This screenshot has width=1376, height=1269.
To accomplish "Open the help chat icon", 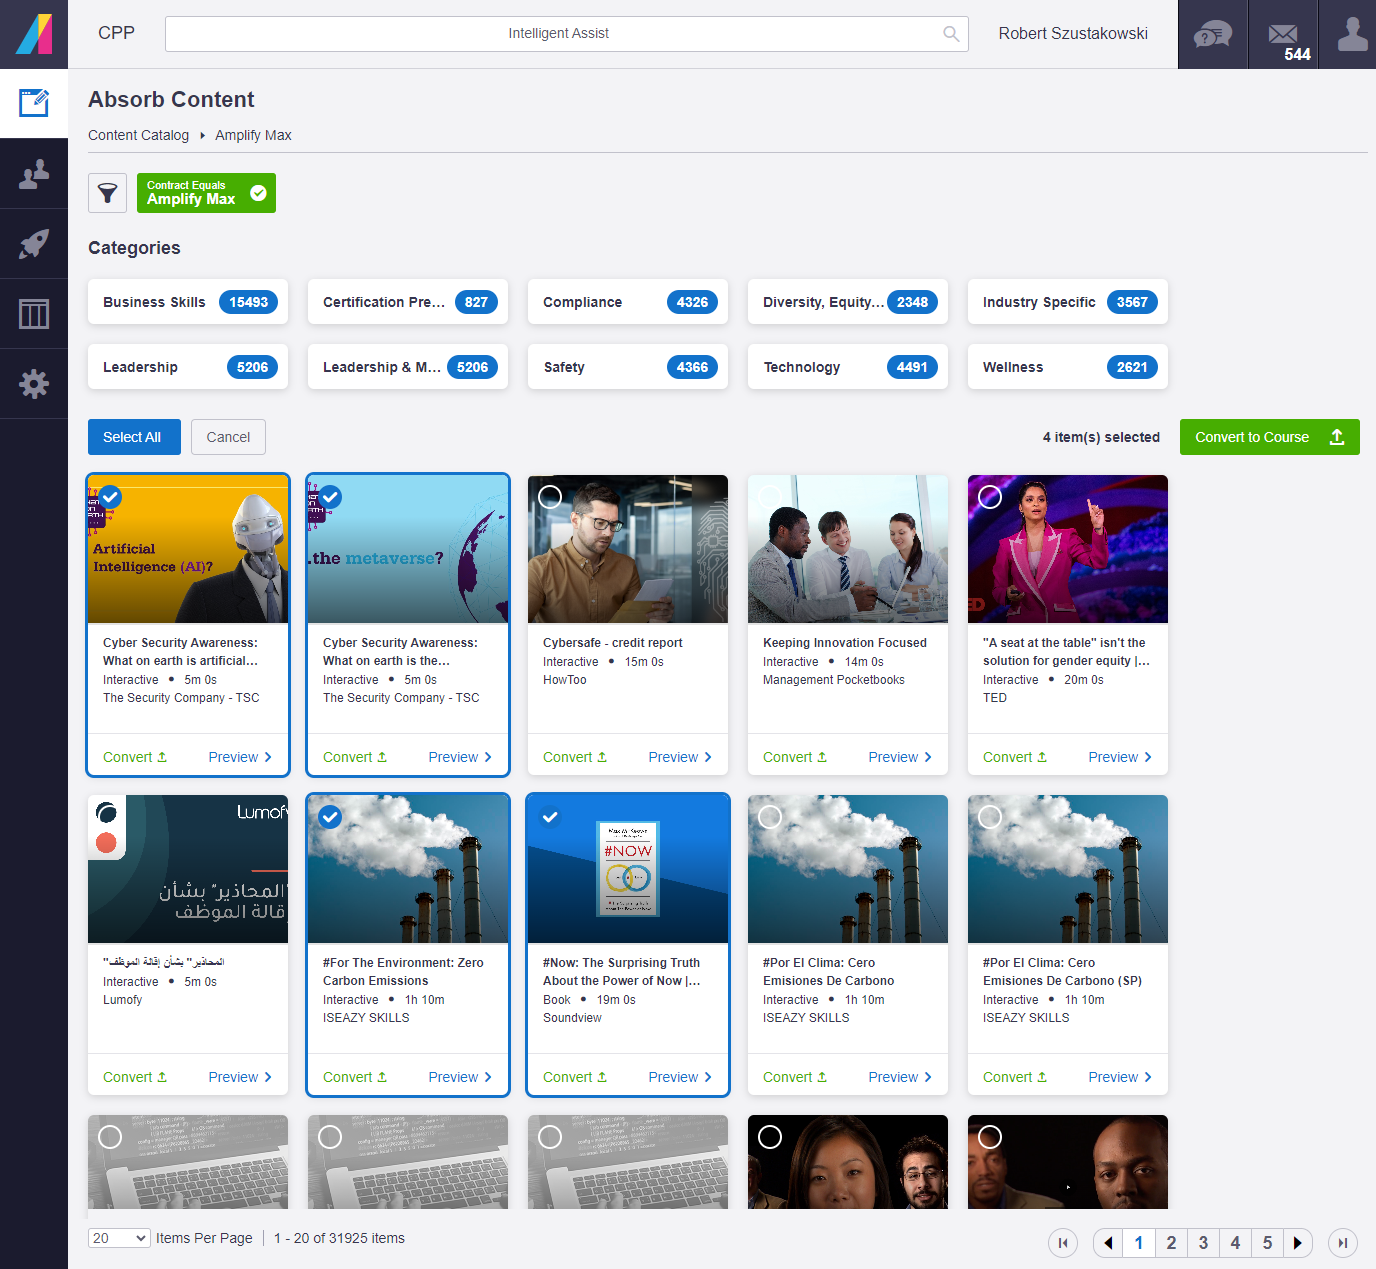I will tap(1213, 34).
